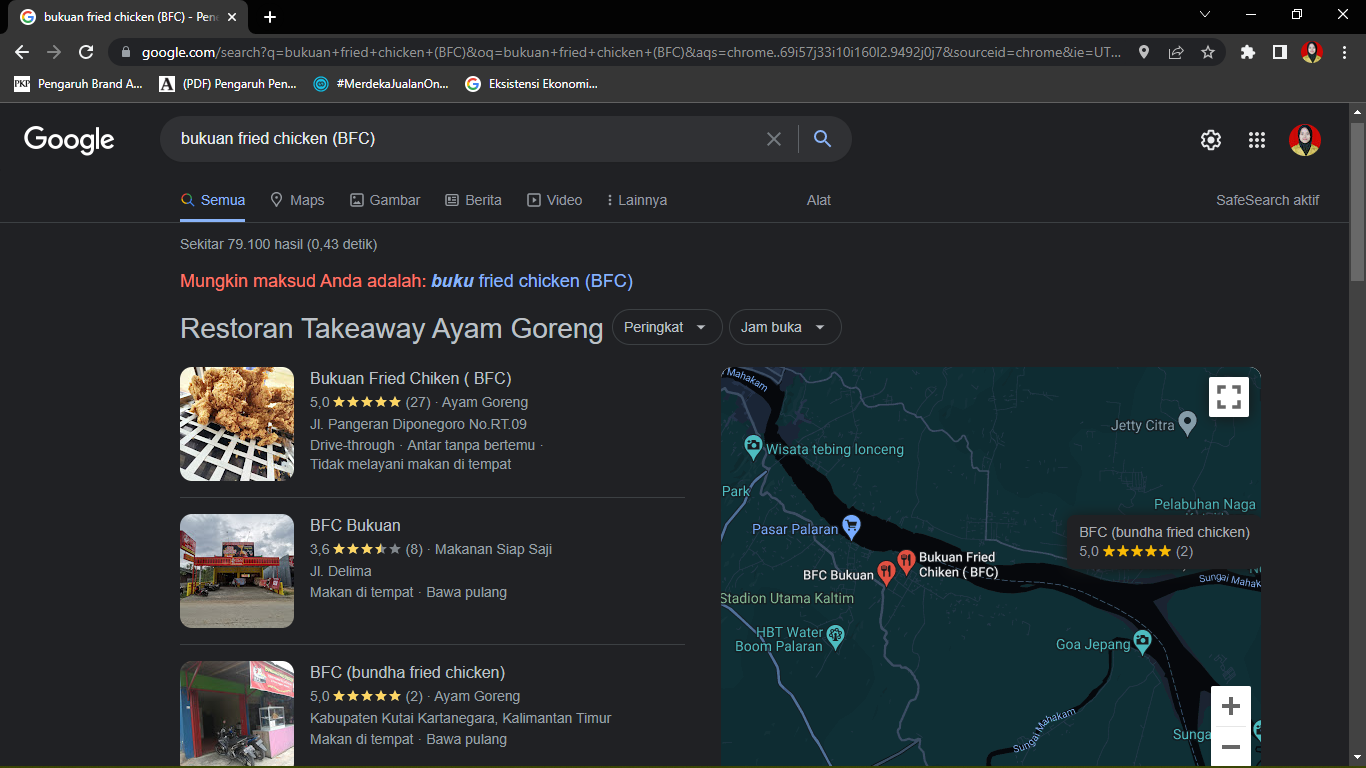Click the HBT Water Boom Palaran marker
Image resolution: width=1366 pixels, height=768 pixels.
[x=835, y=635]
